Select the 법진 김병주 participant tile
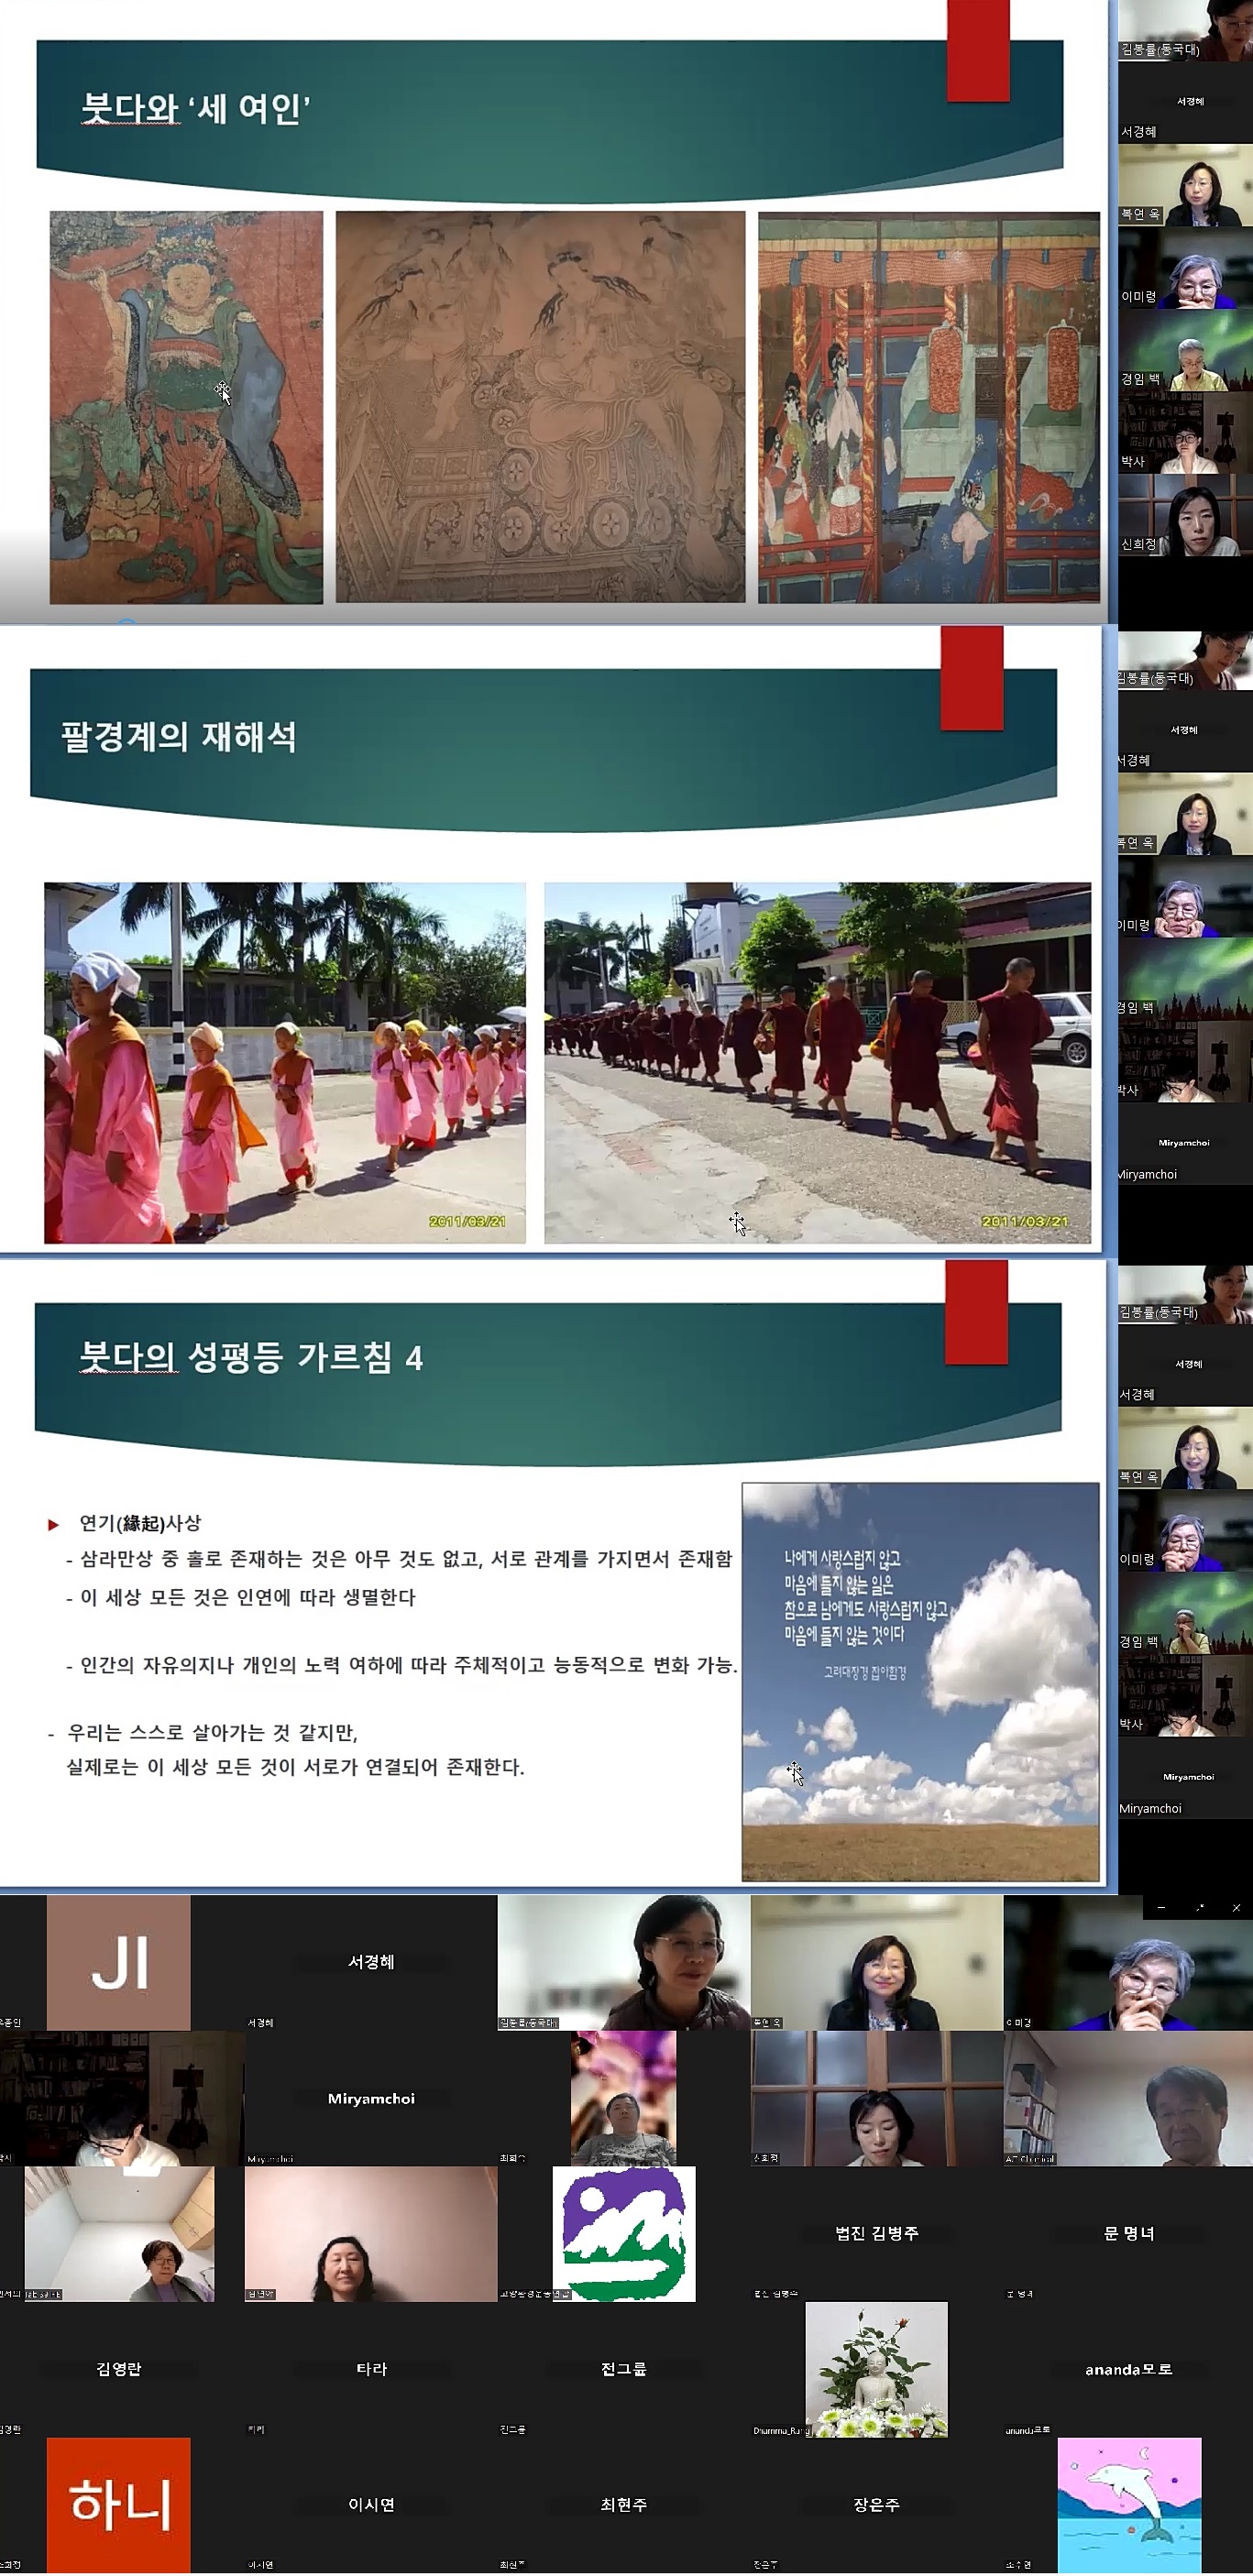Screen dimensions: 1253x2576 tap(877, 2234)
